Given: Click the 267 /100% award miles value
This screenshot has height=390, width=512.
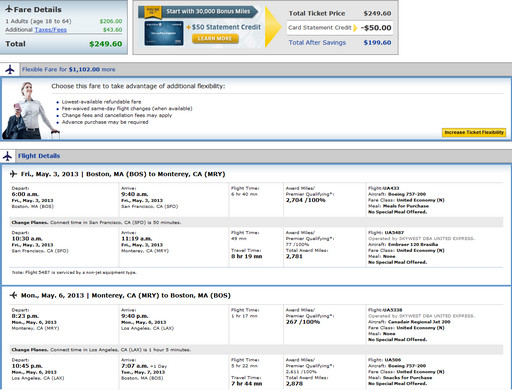Looking at the screenshot, I should pos(303,322).
